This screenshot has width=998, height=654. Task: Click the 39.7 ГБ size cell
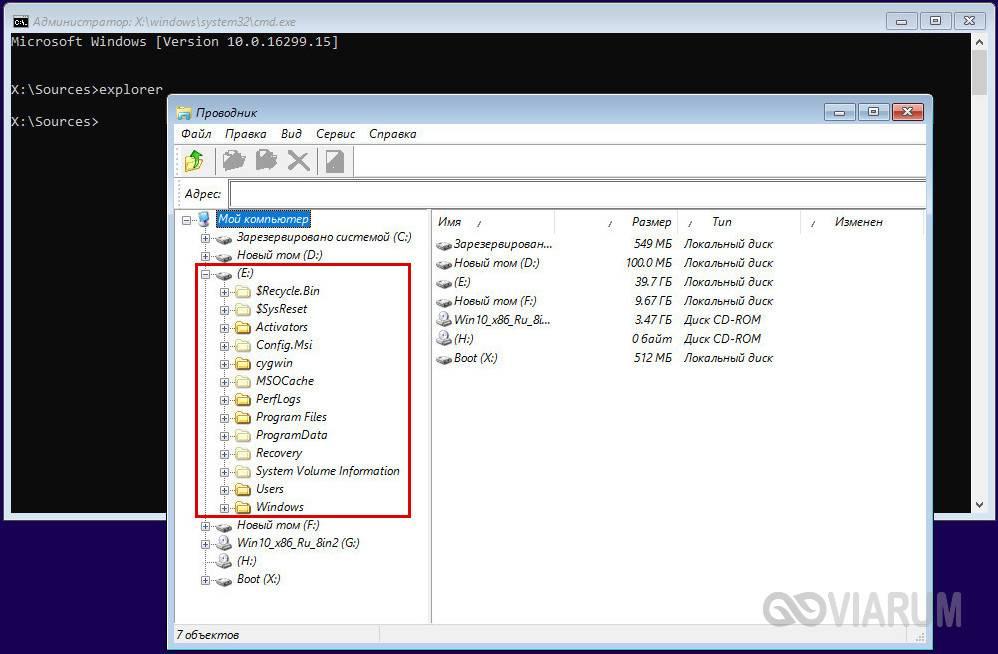click(x=653, y=282)
